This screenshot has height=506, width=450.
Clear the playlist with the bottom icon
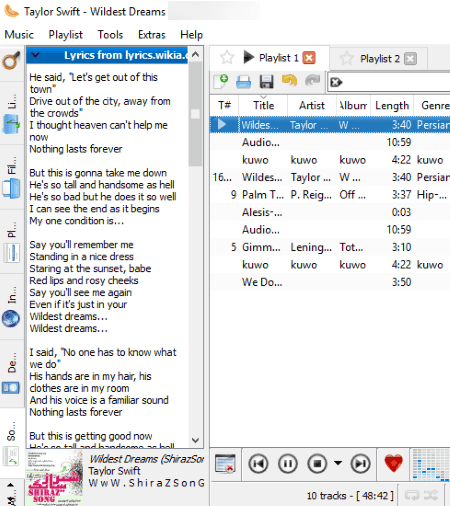225,464
